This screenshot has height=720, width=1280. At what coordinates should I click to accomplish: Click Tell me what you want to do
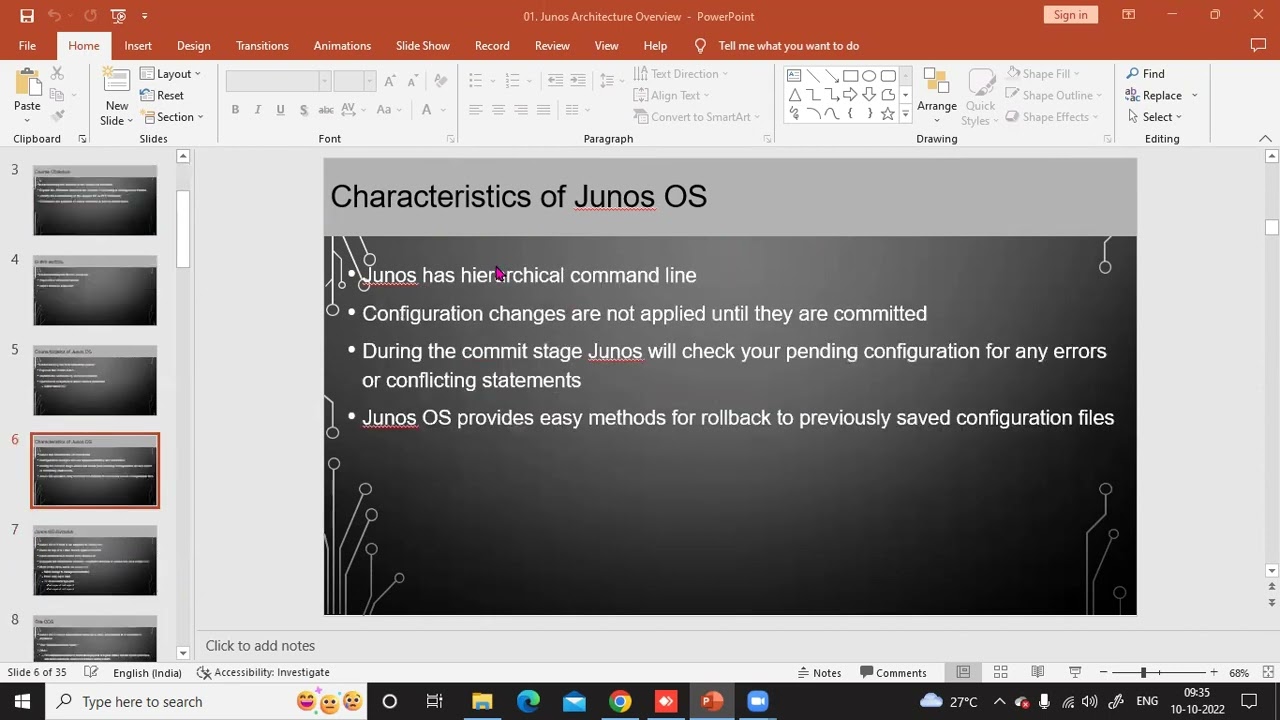[x=788, y=46]
